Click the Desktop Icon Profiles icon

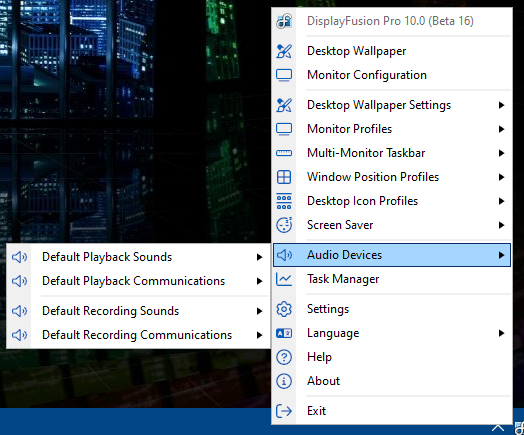[x=284, y=201]
